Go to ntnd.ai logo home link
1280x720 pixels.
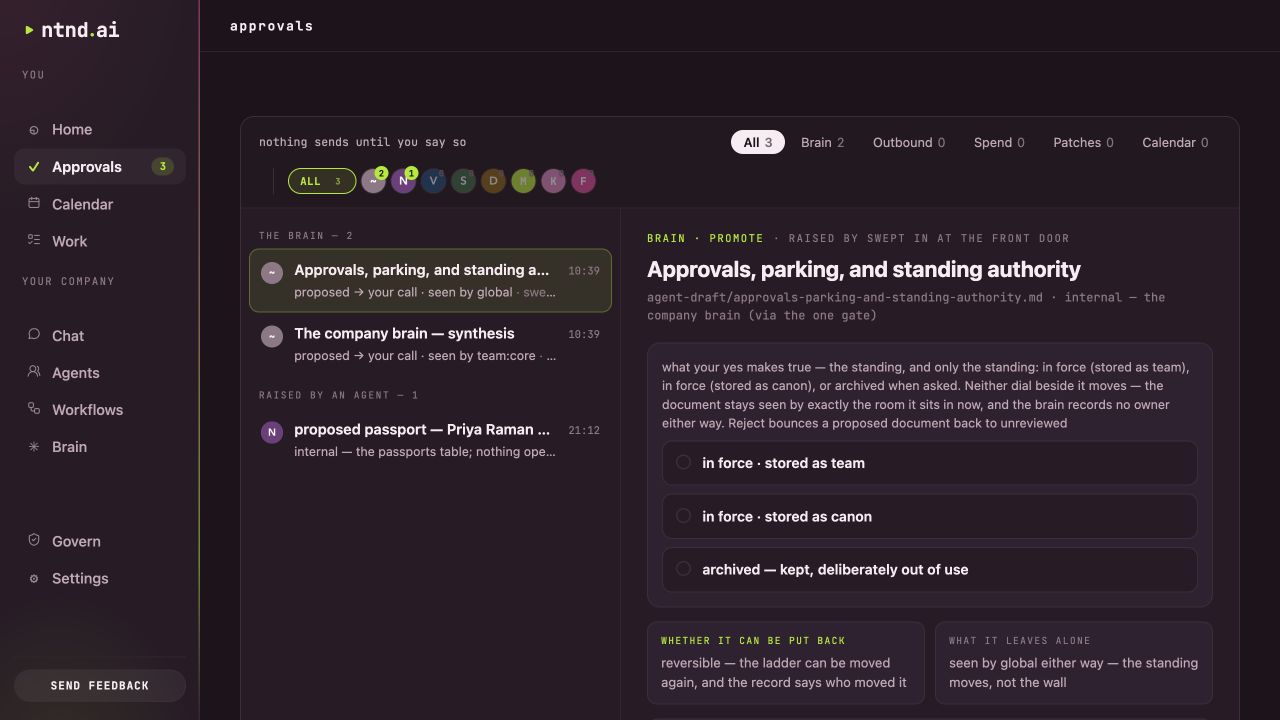click(72, 30)
